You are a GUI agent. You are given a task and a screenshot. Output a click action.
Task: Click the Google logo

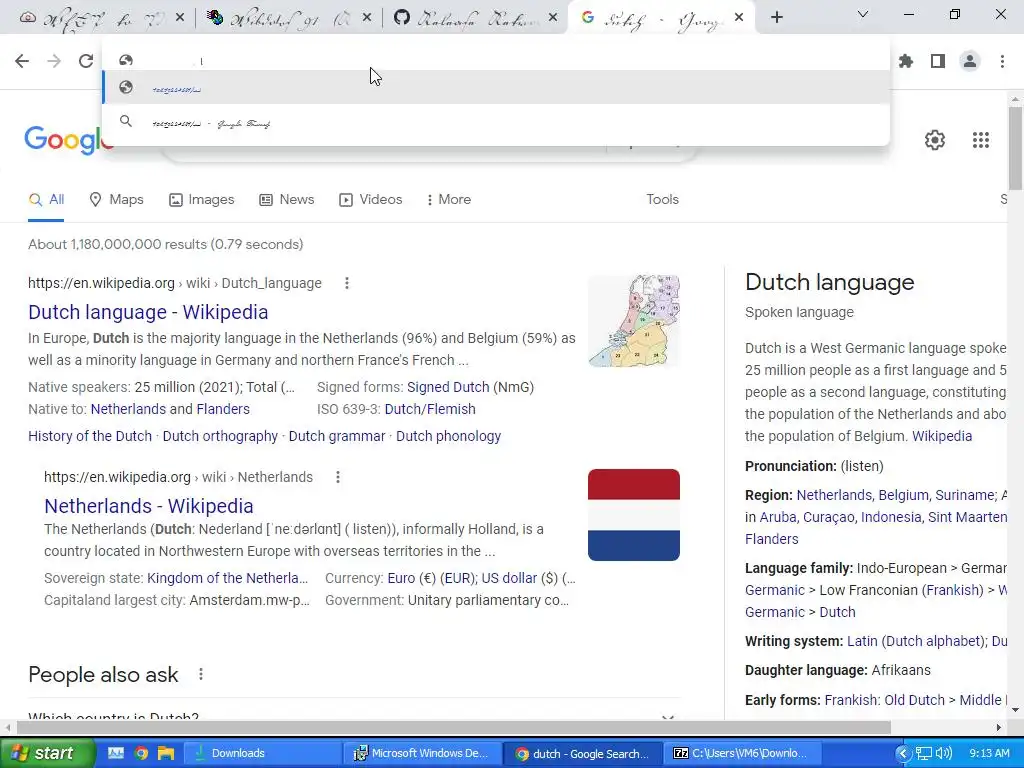pos(69,140)
